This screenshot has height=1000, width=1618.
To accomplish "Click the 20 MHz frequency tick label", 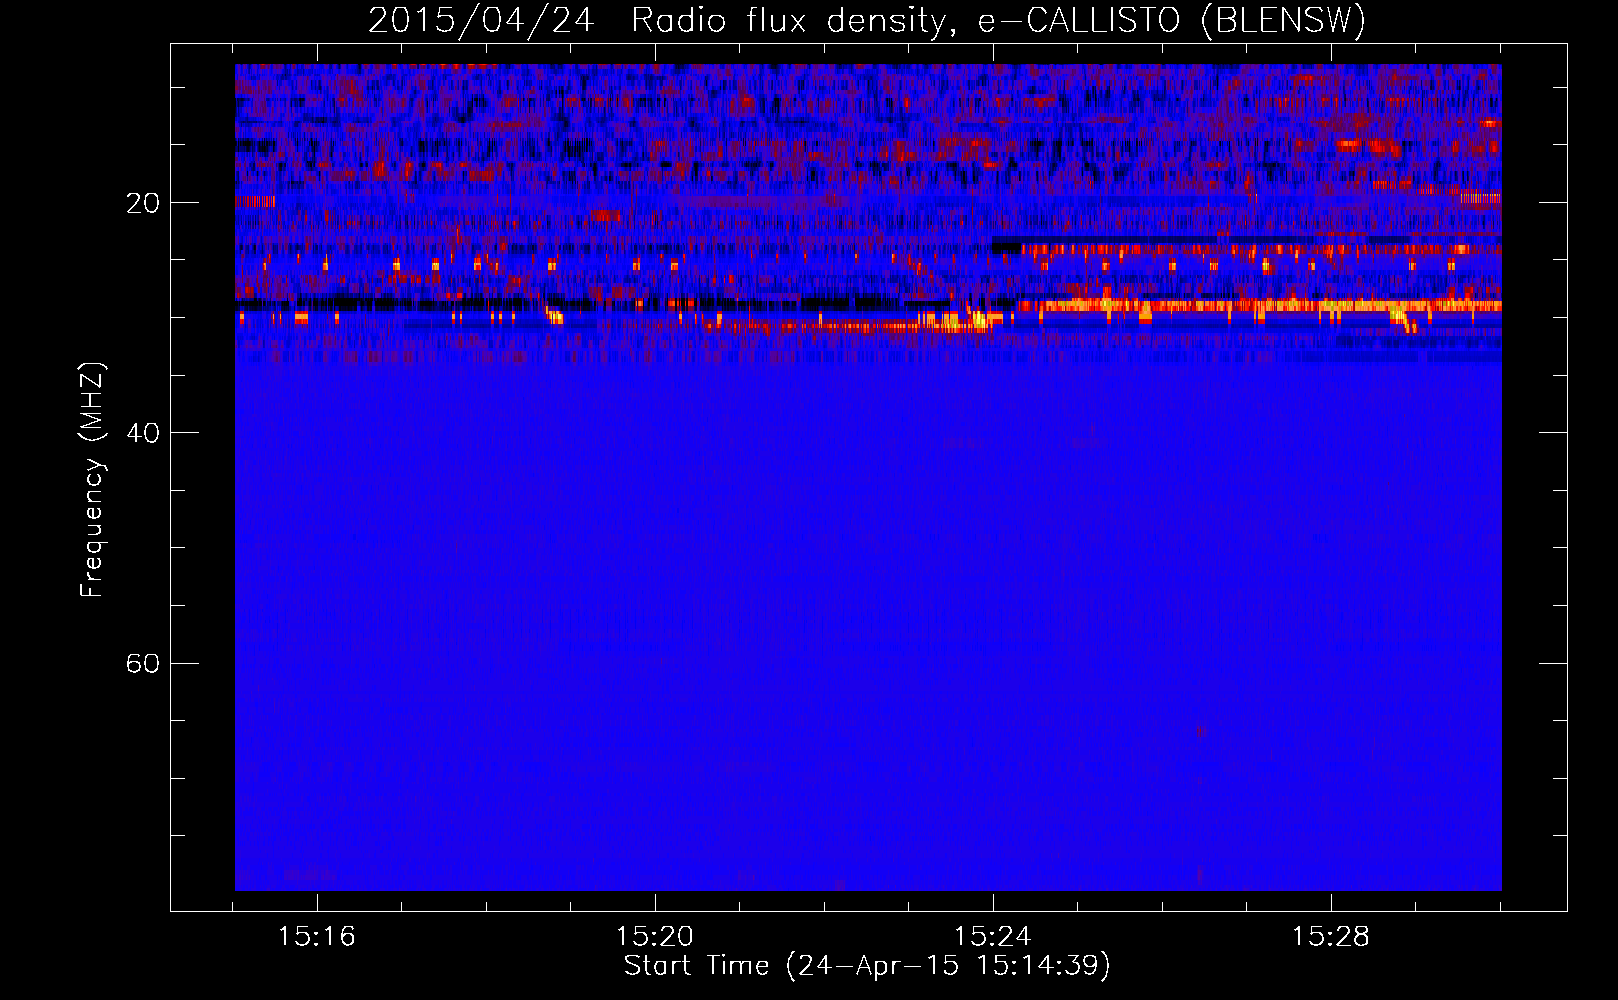I will coord(143,203).
